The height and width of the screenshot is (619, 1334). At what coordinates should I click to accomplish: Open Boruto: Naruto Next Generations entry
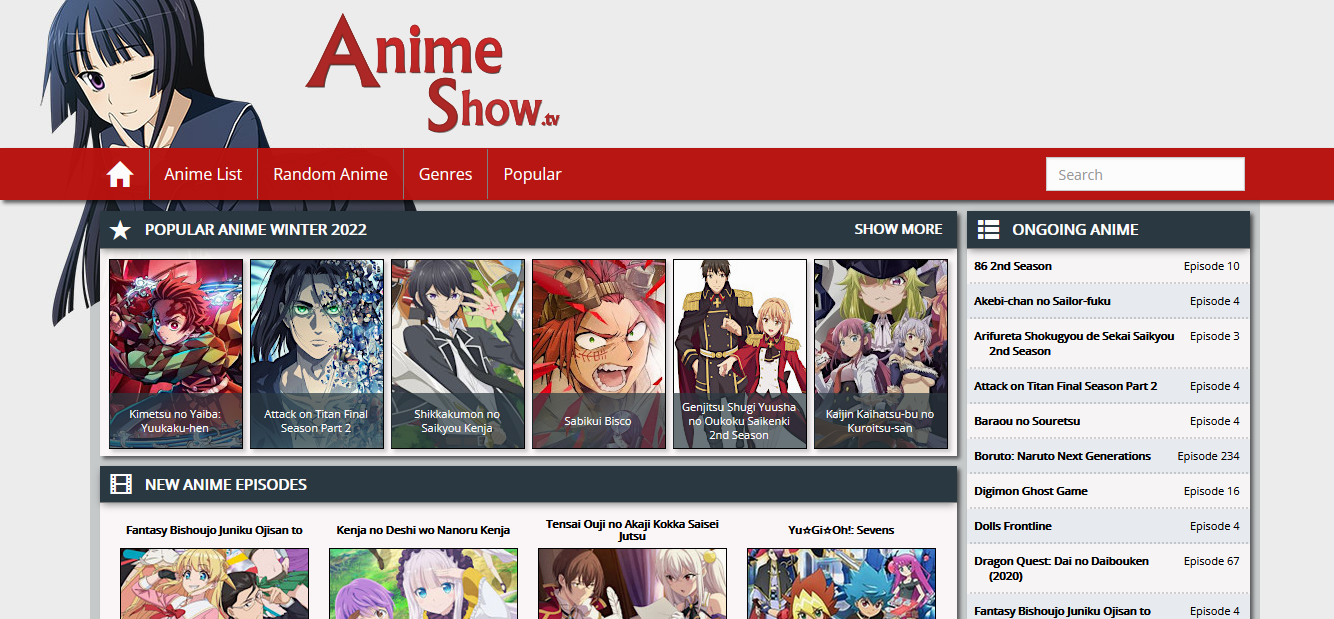(x=1062, y=456)
